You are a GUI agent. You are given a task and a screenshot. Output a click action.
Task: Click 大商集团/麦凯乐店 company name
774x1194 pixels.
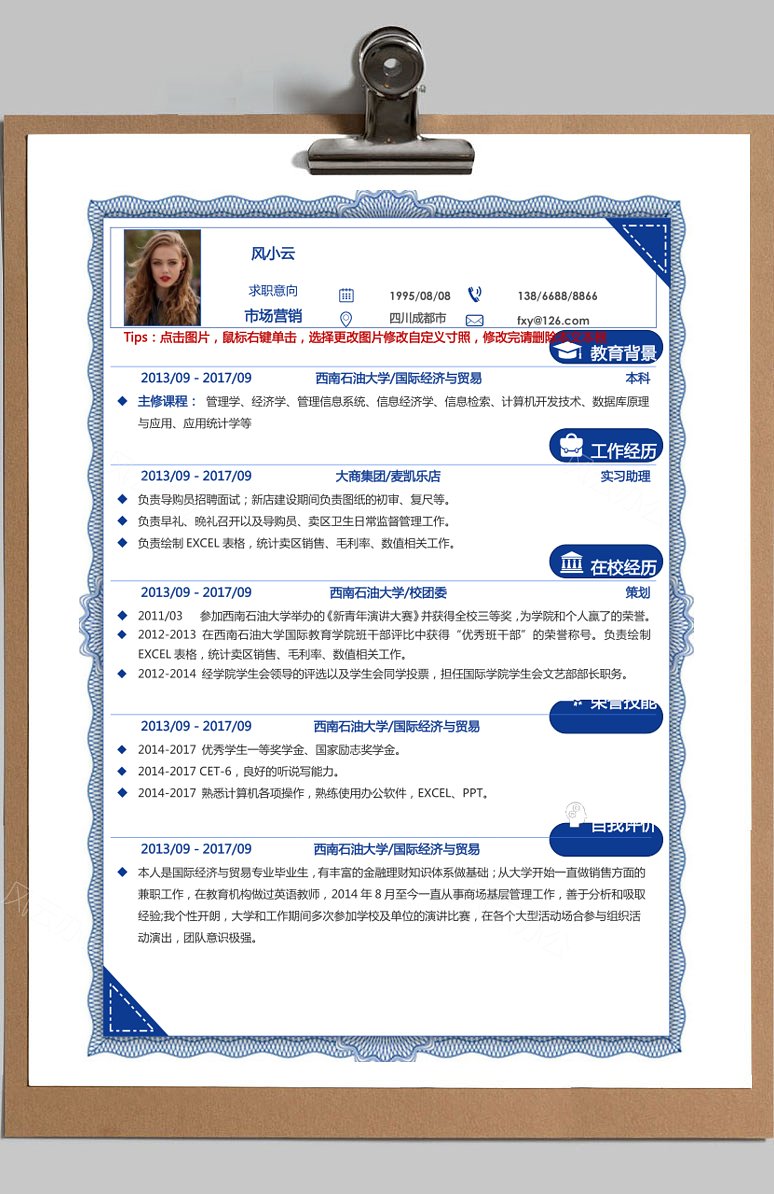coord(388,476)
